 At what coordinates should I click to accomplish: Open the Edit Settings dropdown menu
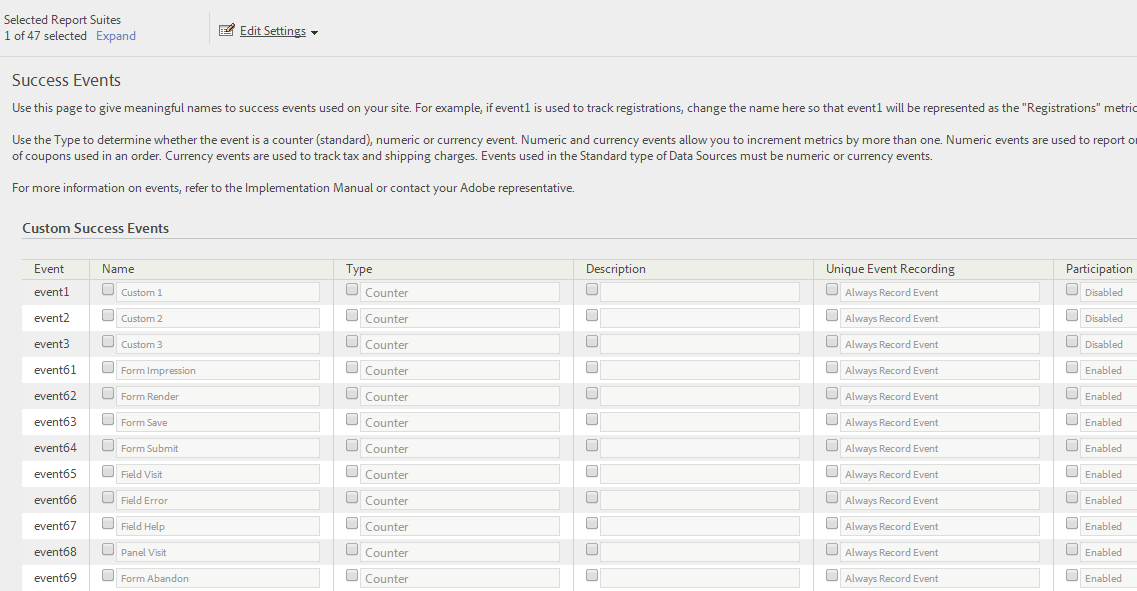point(313,31)
